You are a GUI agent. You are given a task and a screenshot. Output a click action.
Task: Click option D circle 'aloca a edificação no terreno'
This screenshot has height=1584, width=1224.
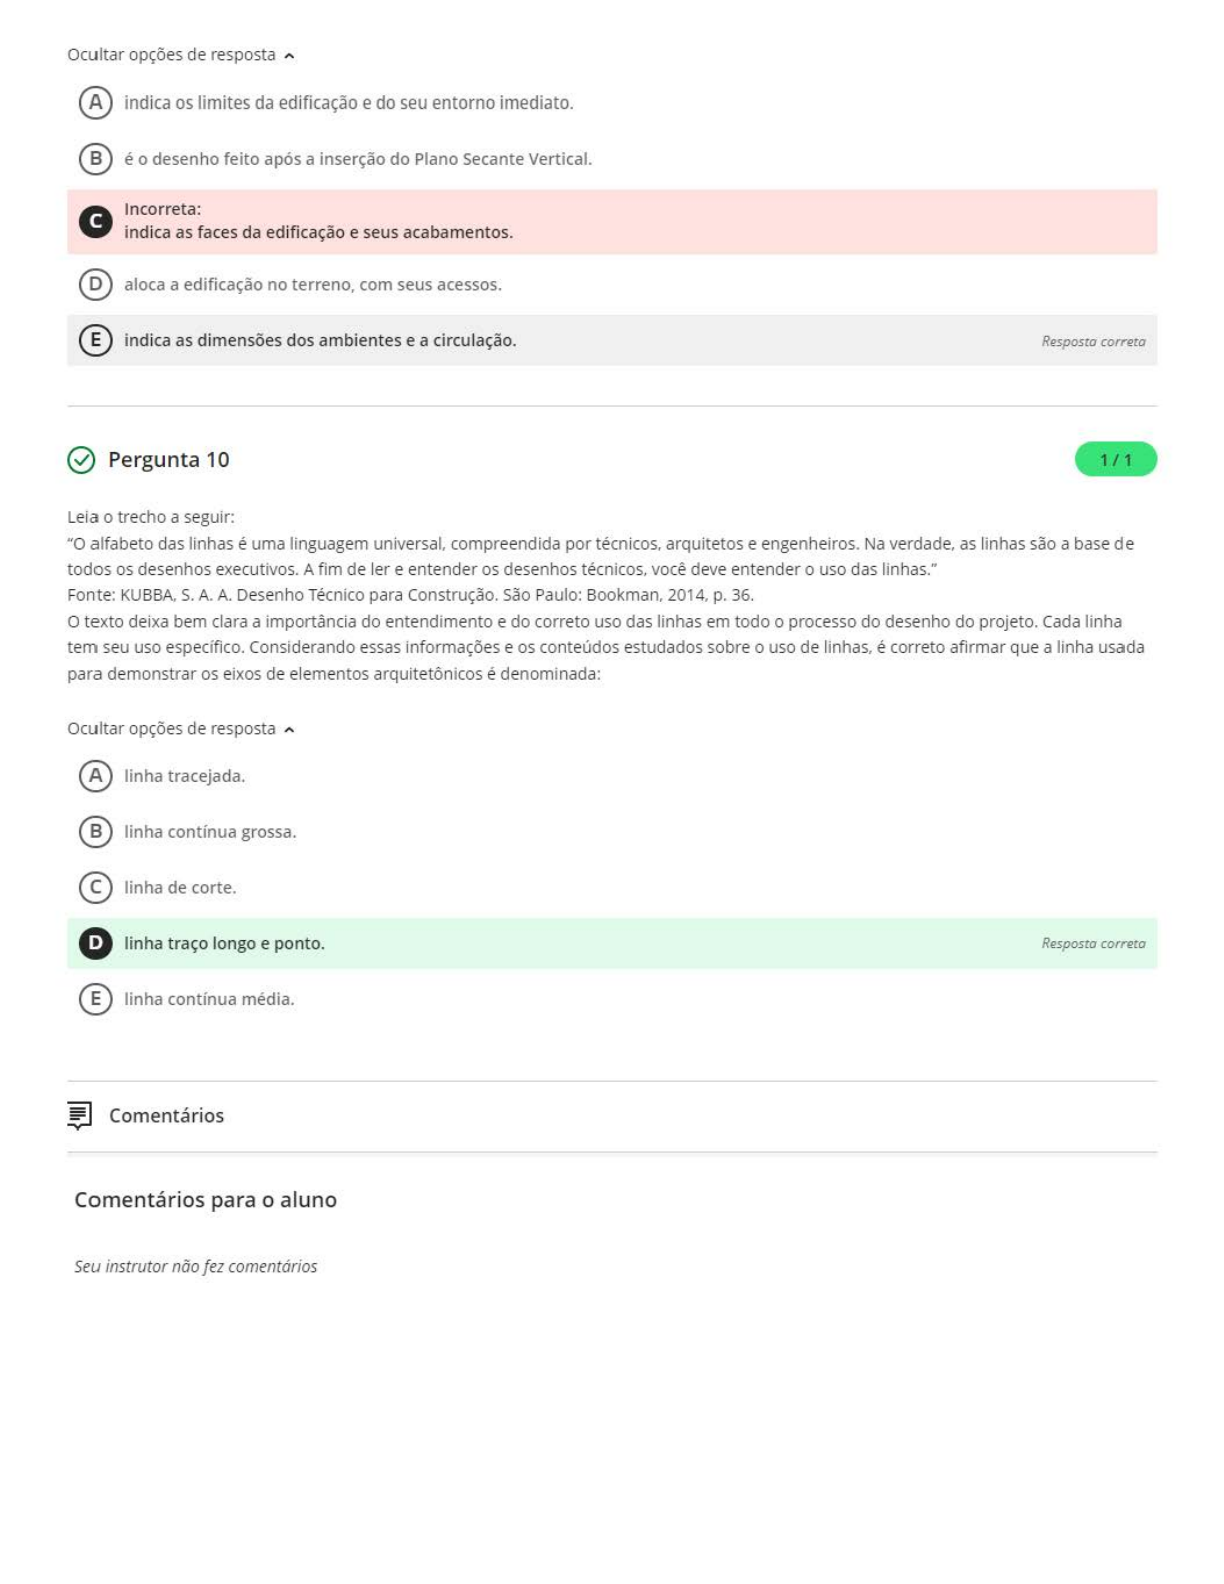tap(95, 284)
